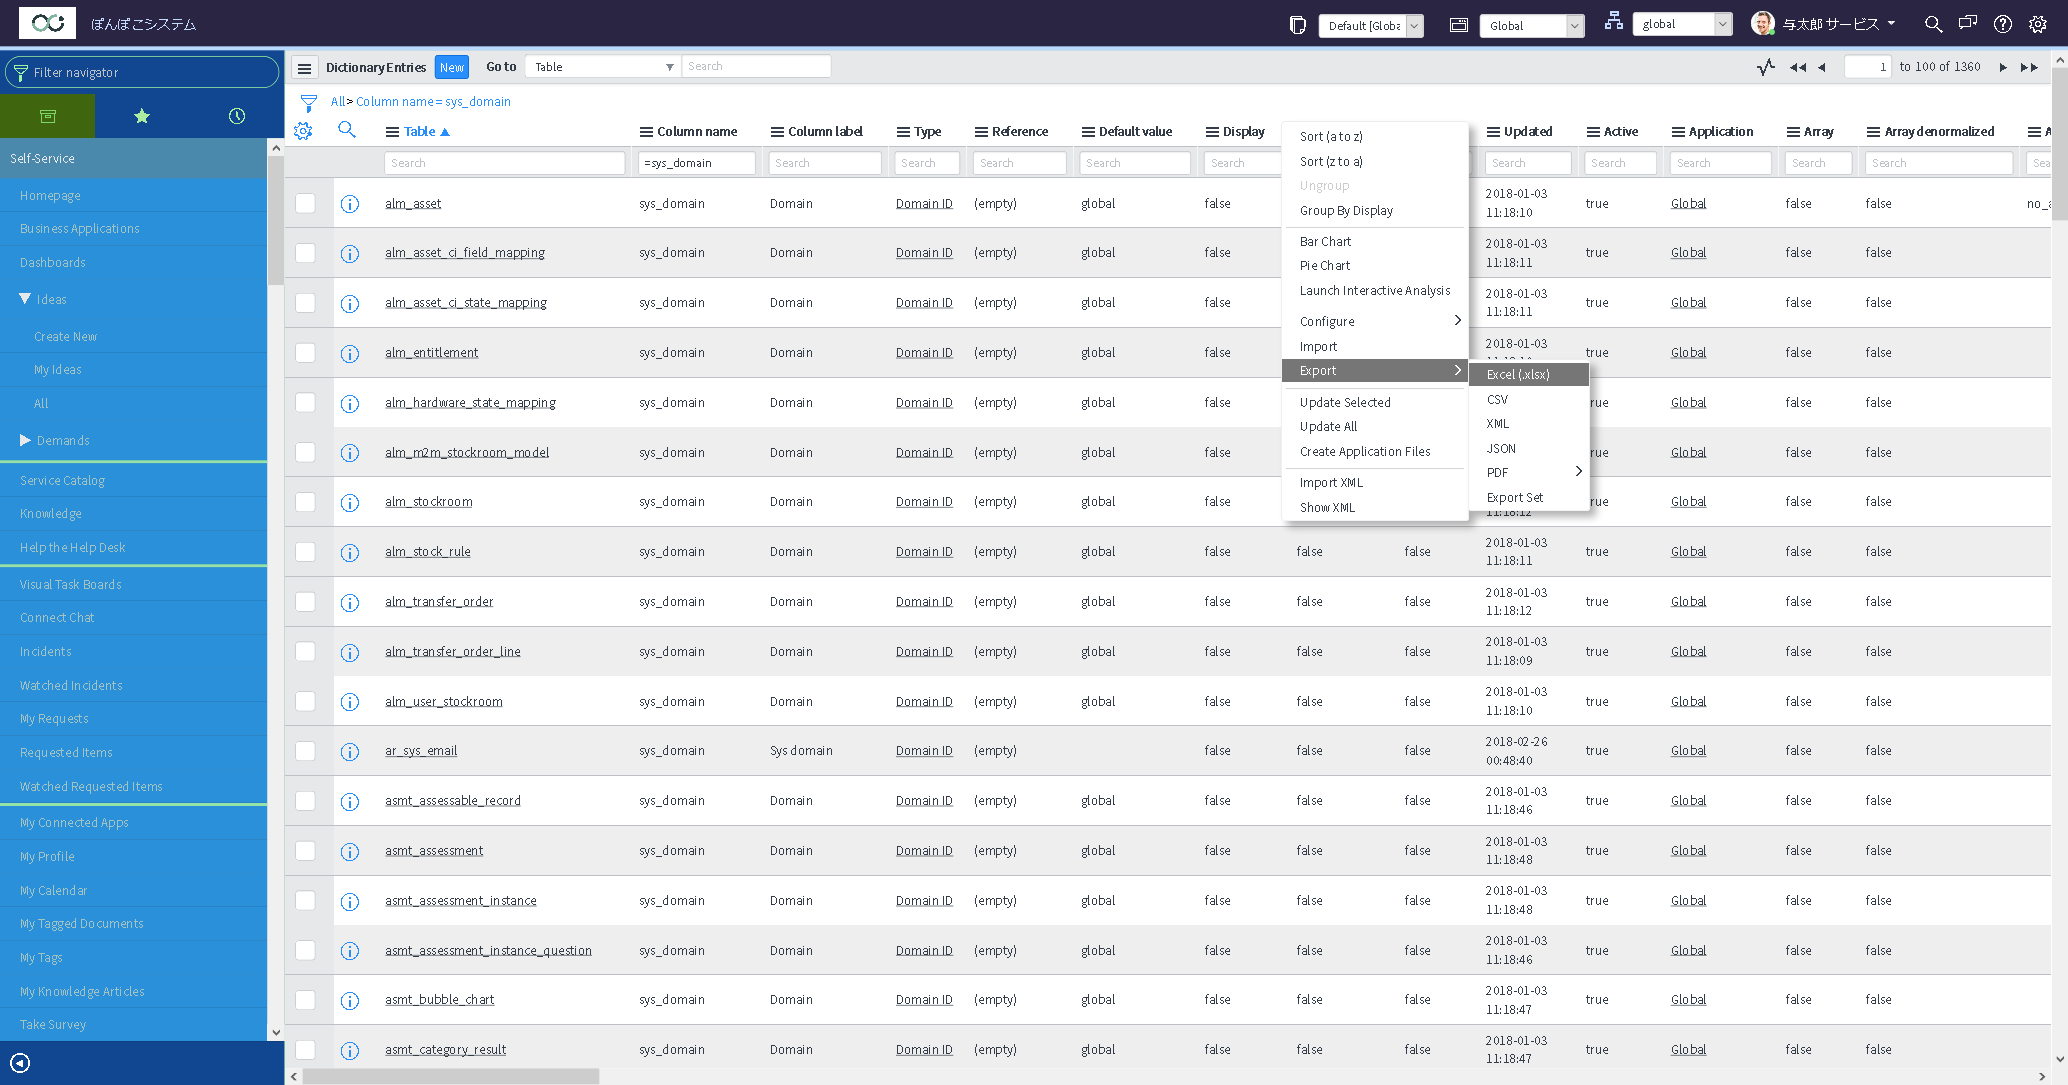Open the Go to Table dropdown
The height and width of the screenshot is (1085, 2068).
click(601, 66)
